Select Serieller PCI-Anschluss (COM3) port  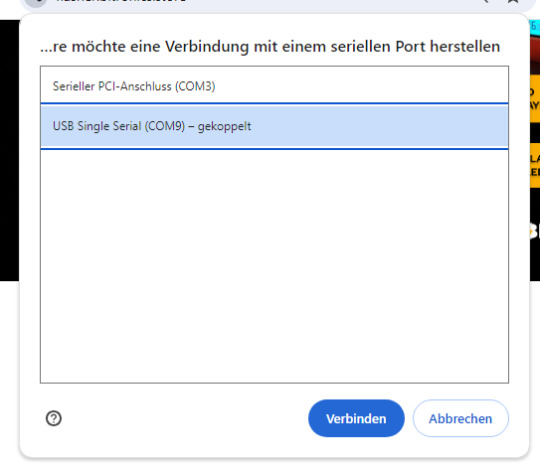point(274,85)
